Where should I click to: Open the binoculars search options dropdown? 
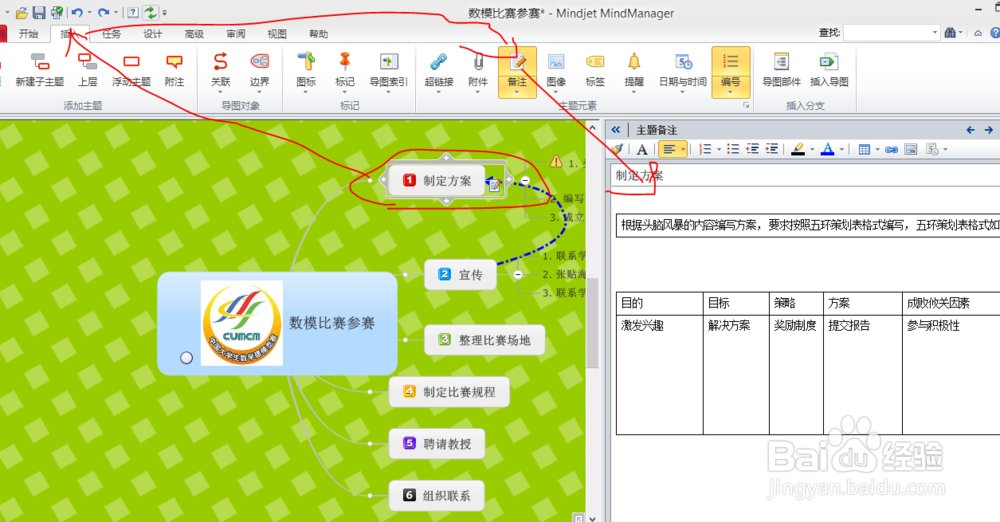coord(960,33)
